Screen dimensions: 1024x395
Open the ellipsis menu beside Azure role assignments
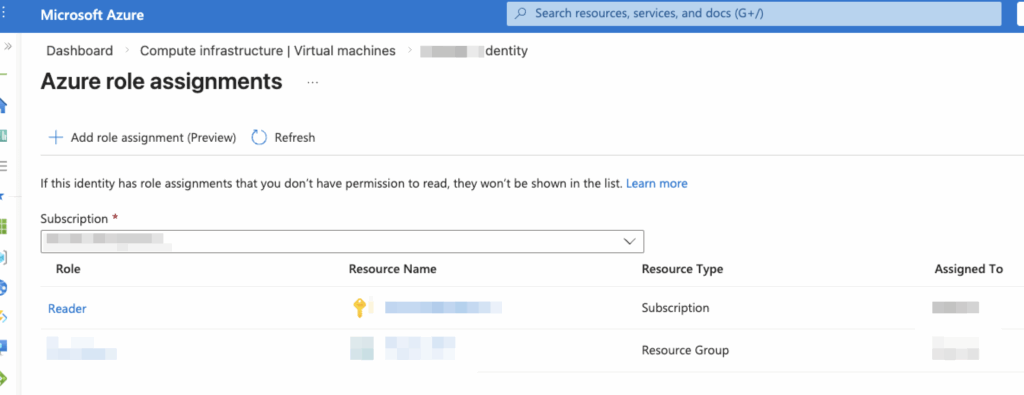click(x=313, y=83)
